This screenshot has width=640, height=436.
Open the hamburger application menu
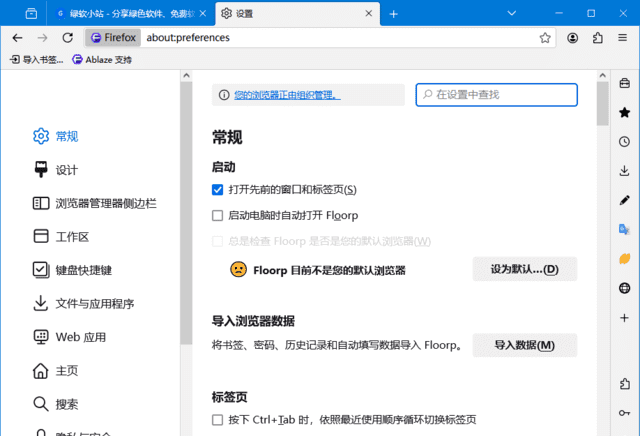pyautogui.click(x=622, y=38)
